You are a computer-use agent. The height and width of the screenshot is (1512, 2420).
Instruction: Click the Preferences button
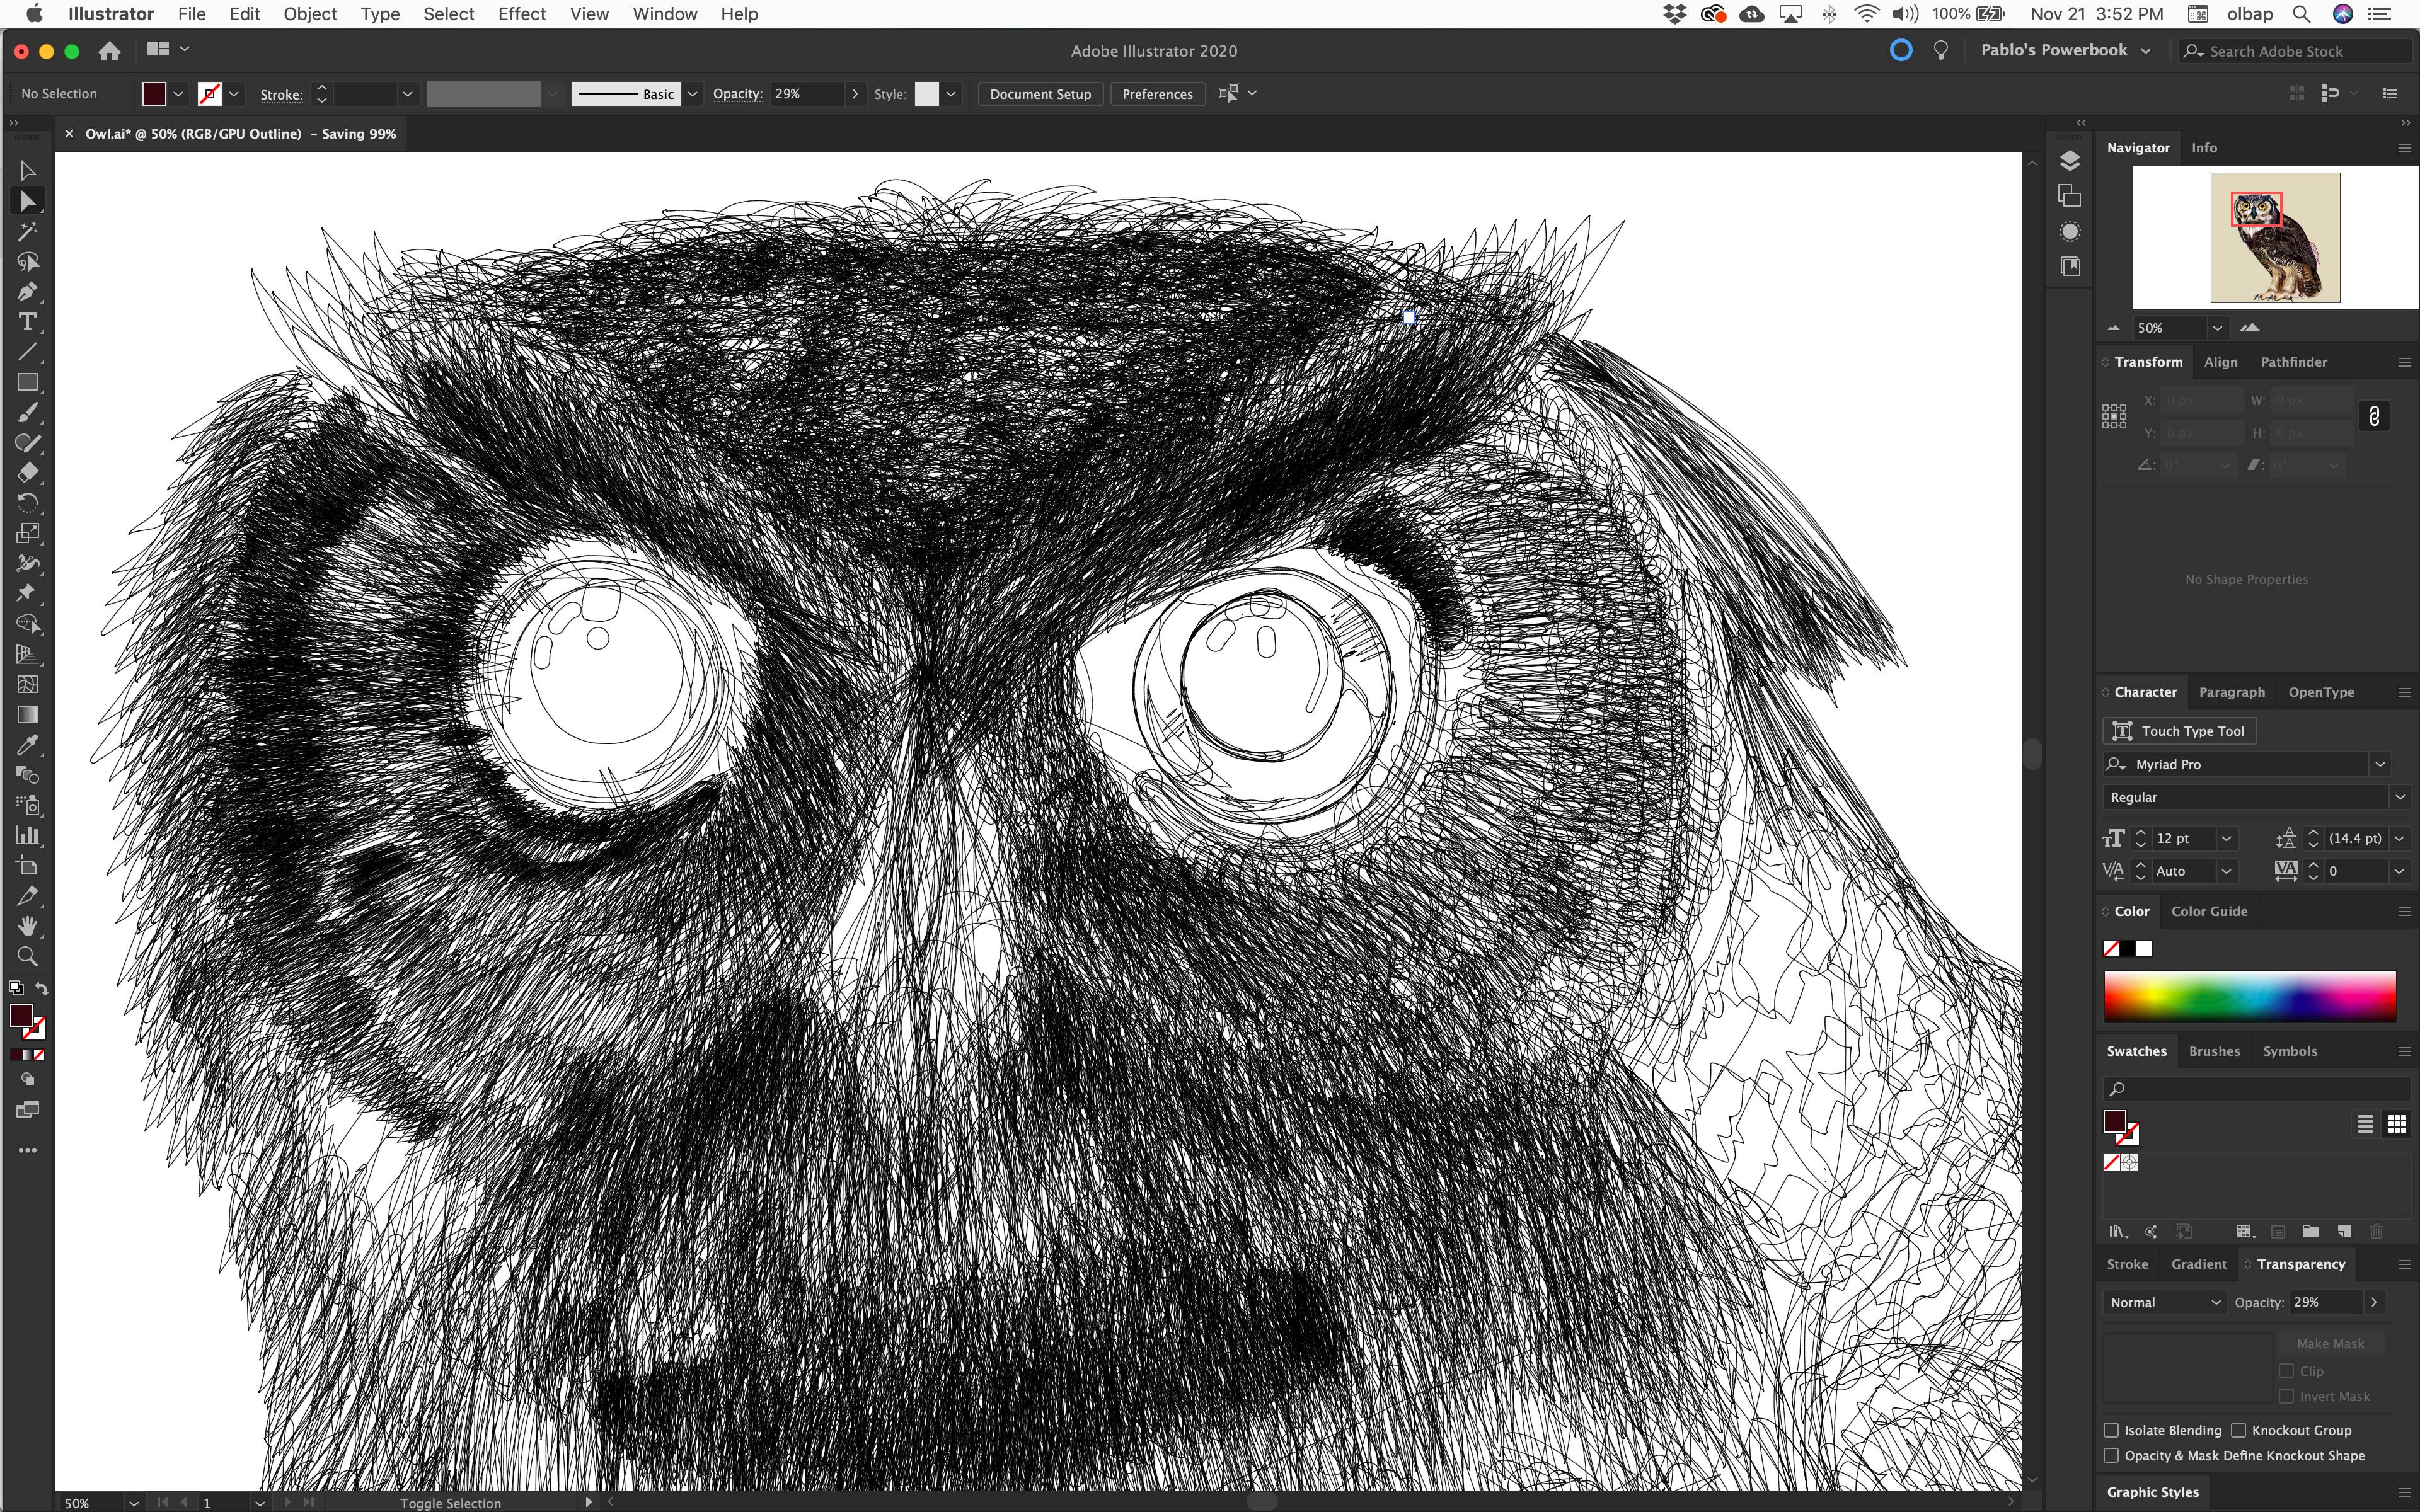coord(1157,94)
